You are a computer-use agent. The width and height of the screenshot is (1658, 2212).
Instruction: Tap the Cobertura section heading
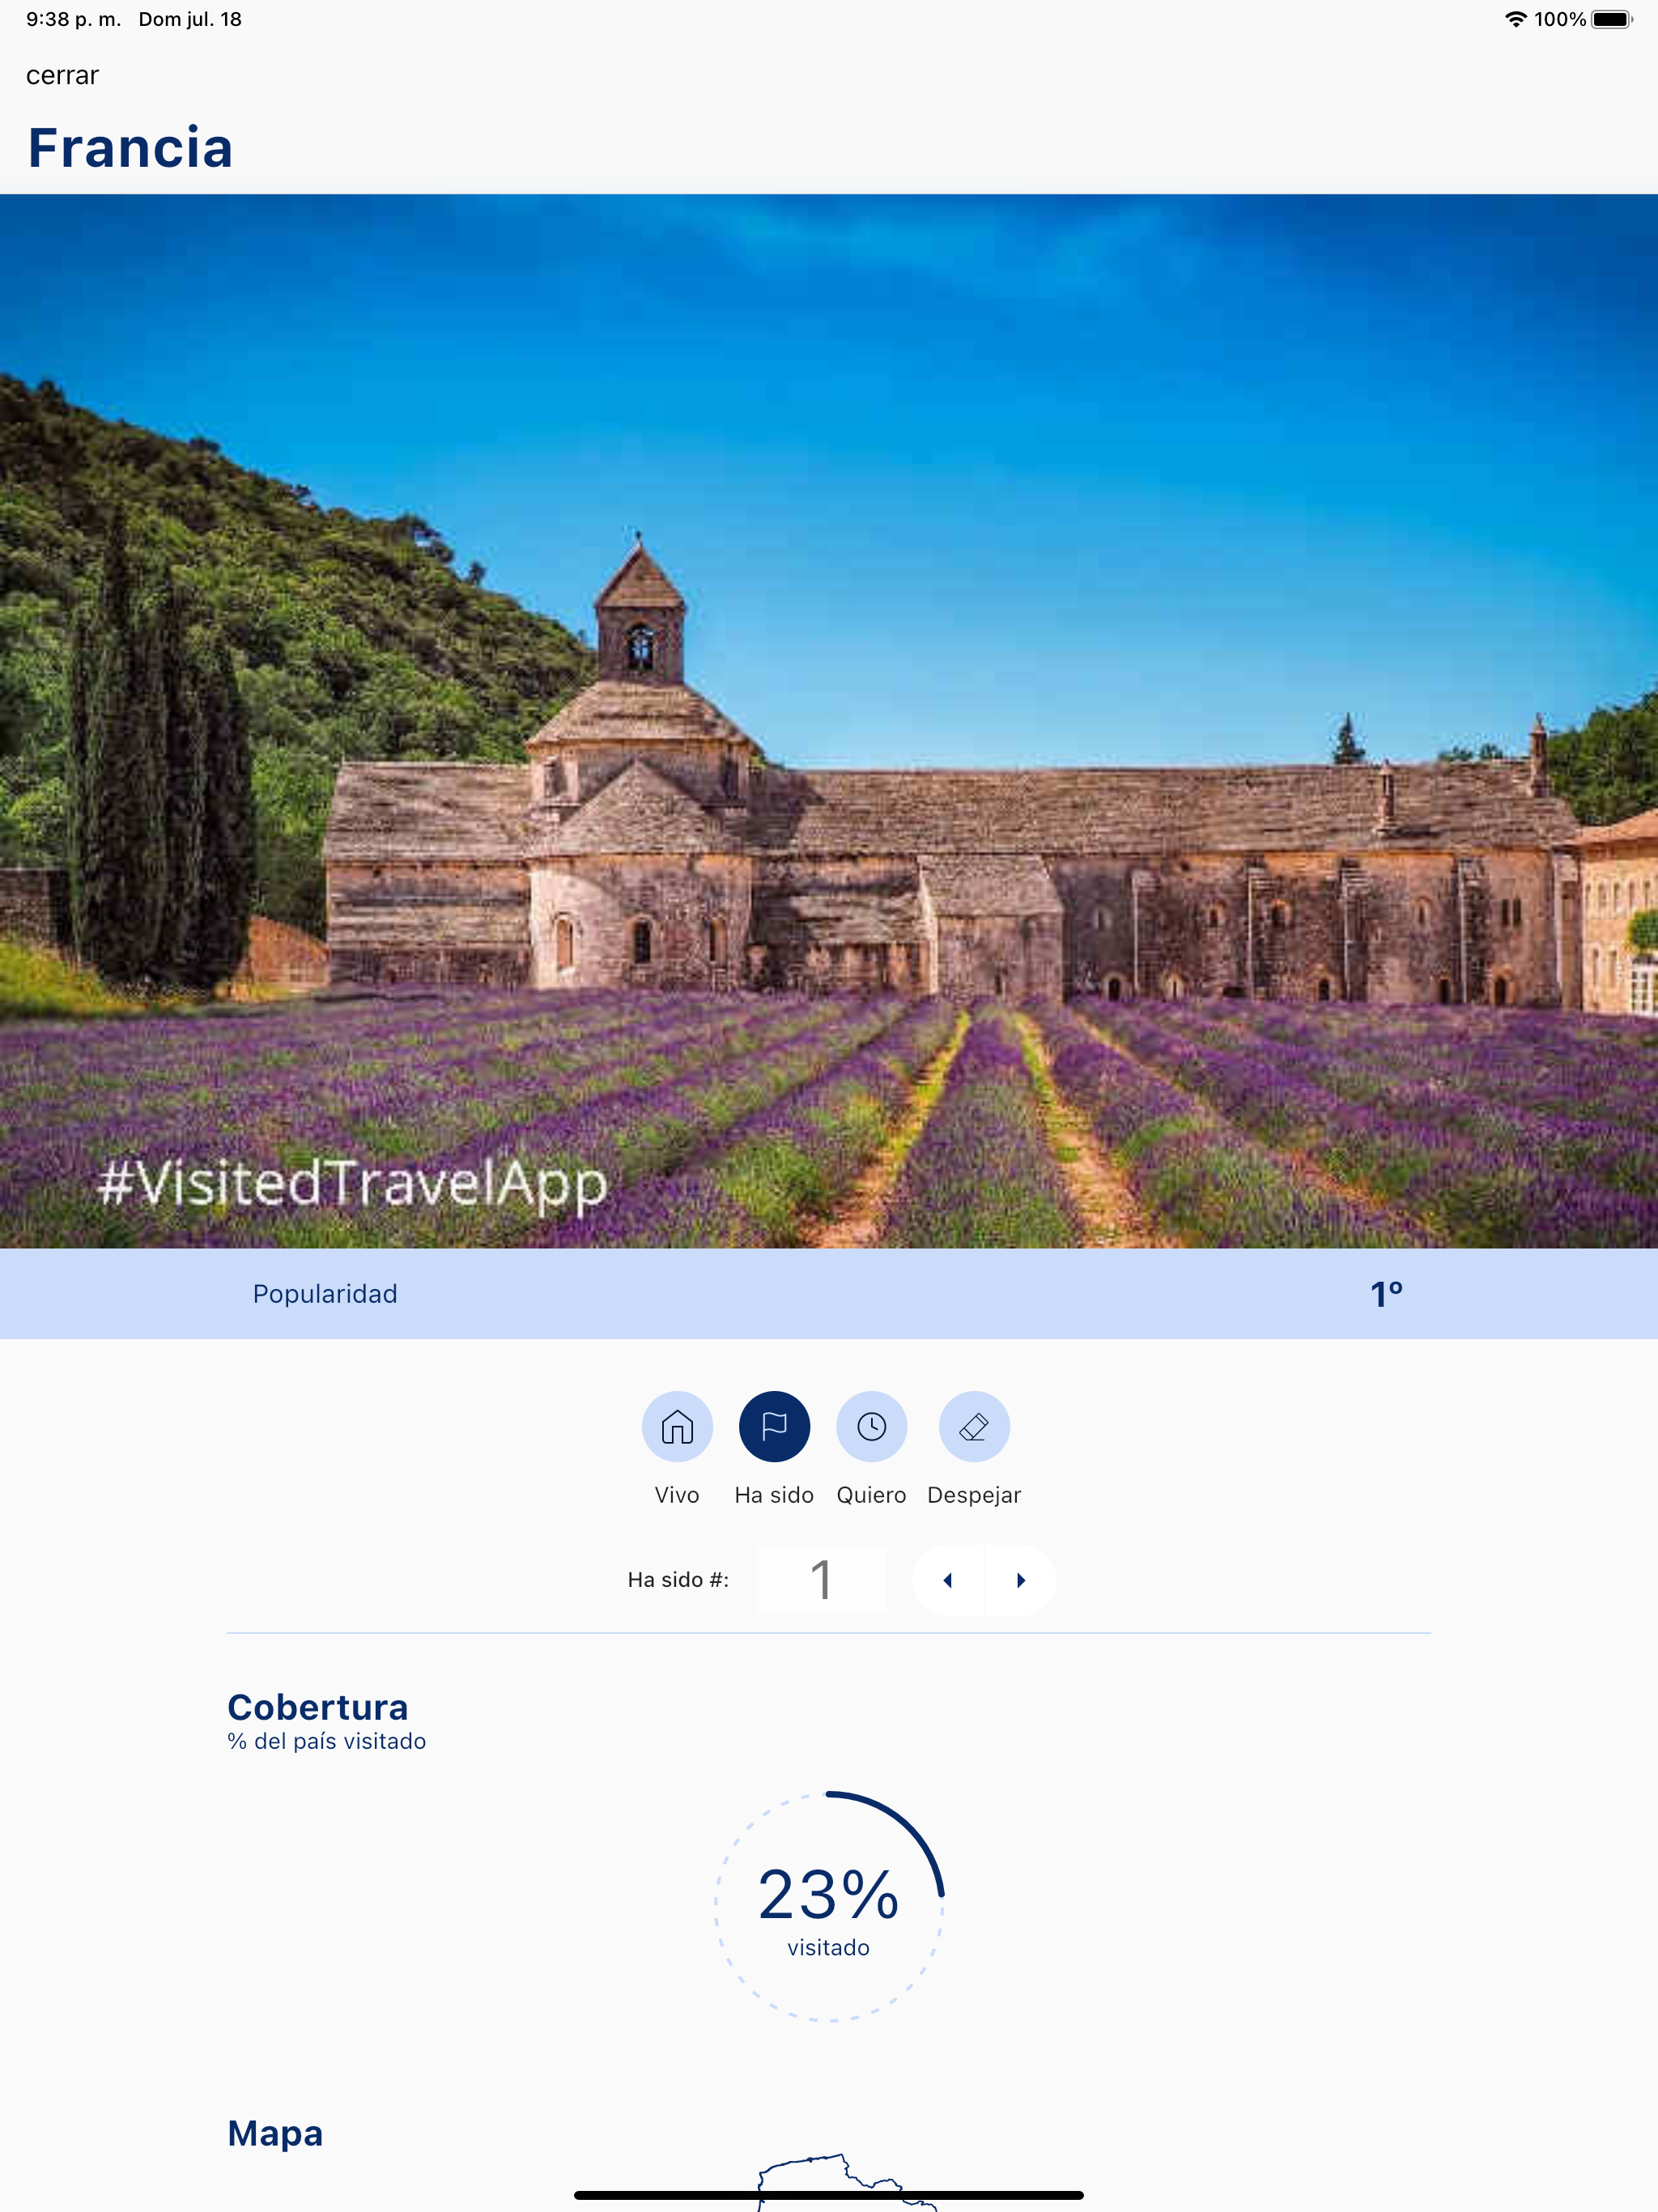(318, 1707)
